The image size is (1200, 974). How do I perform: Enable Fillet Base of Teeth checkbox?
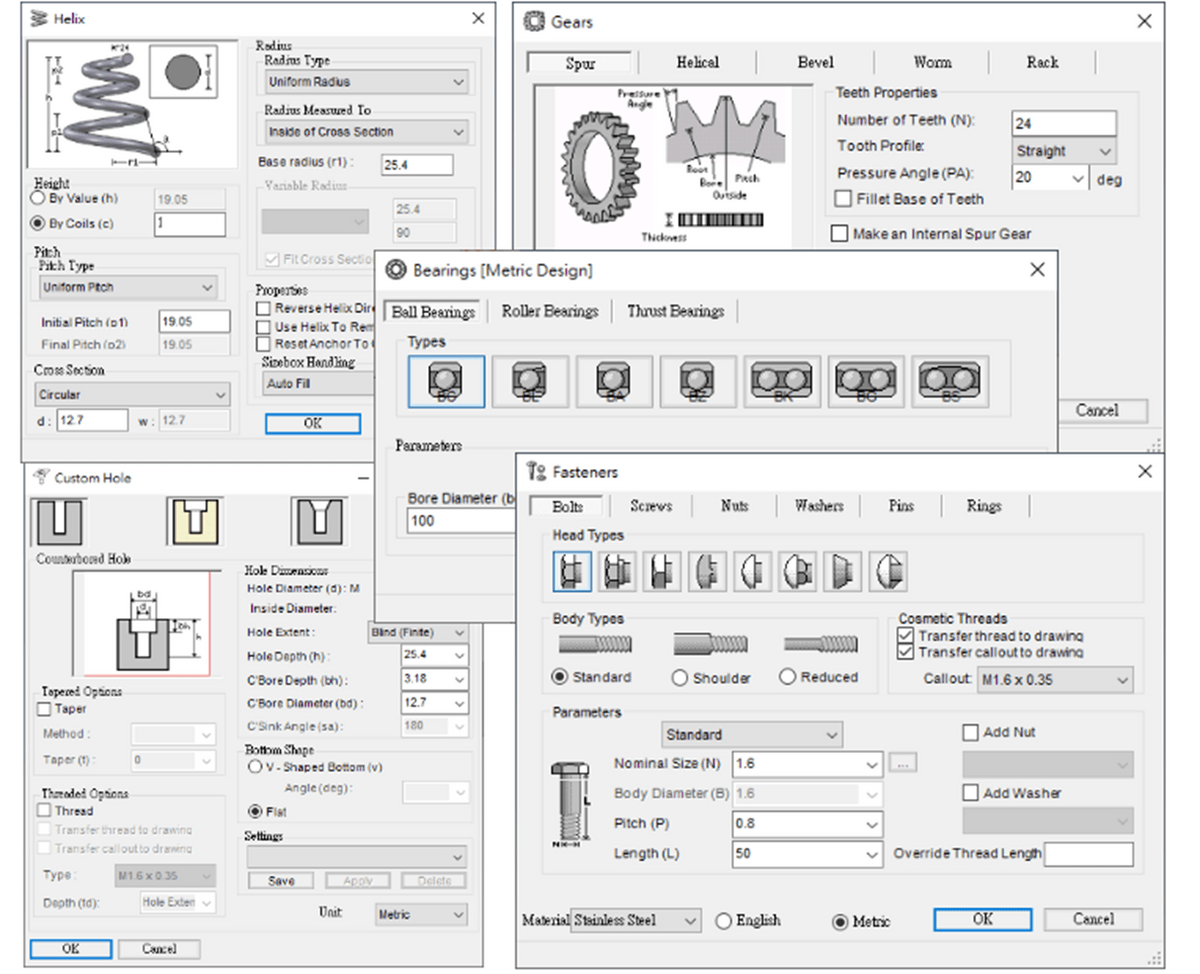pyautogui.click(x=844, y=199)
